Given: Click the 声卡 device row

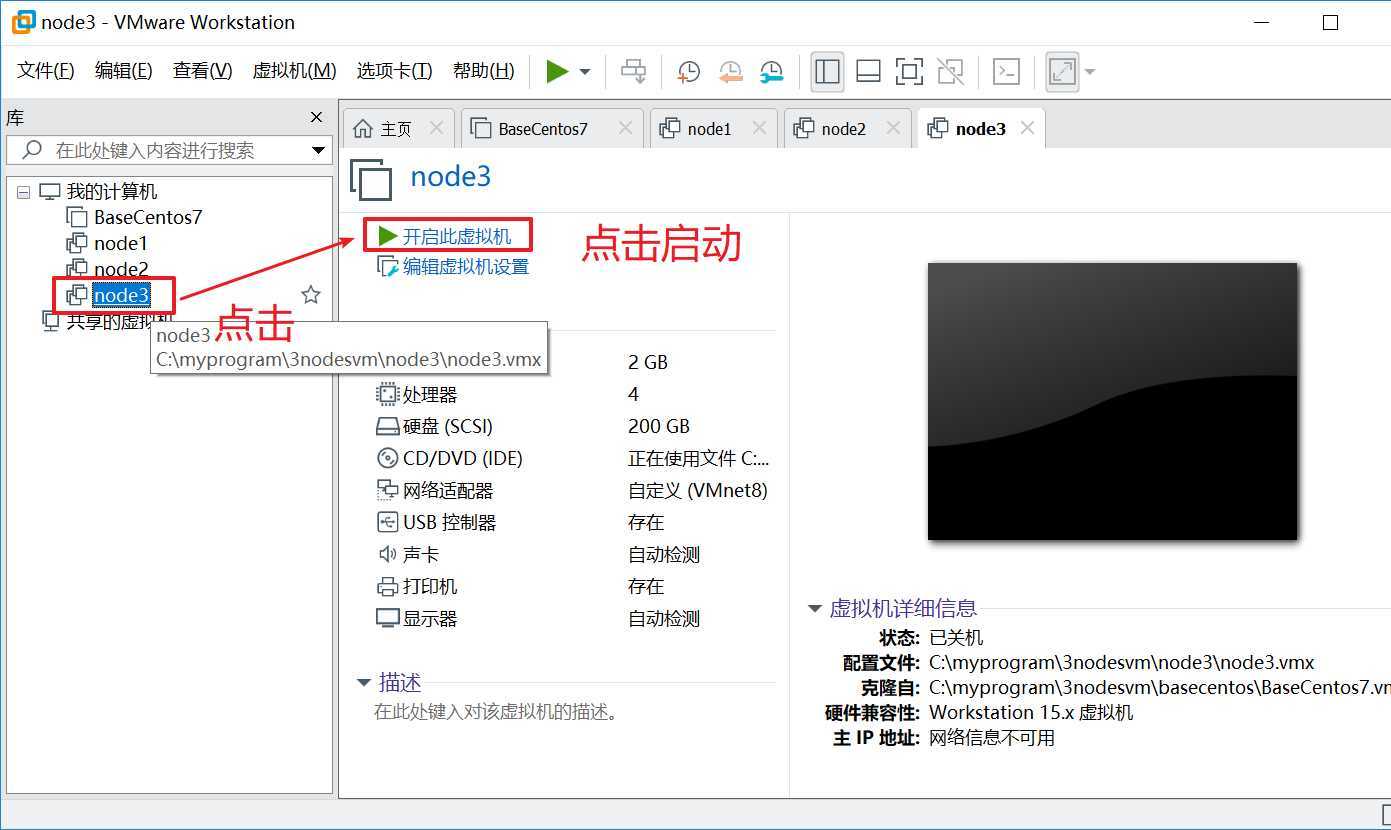Looking at the screenshot, I should click(x=571, y=554).
